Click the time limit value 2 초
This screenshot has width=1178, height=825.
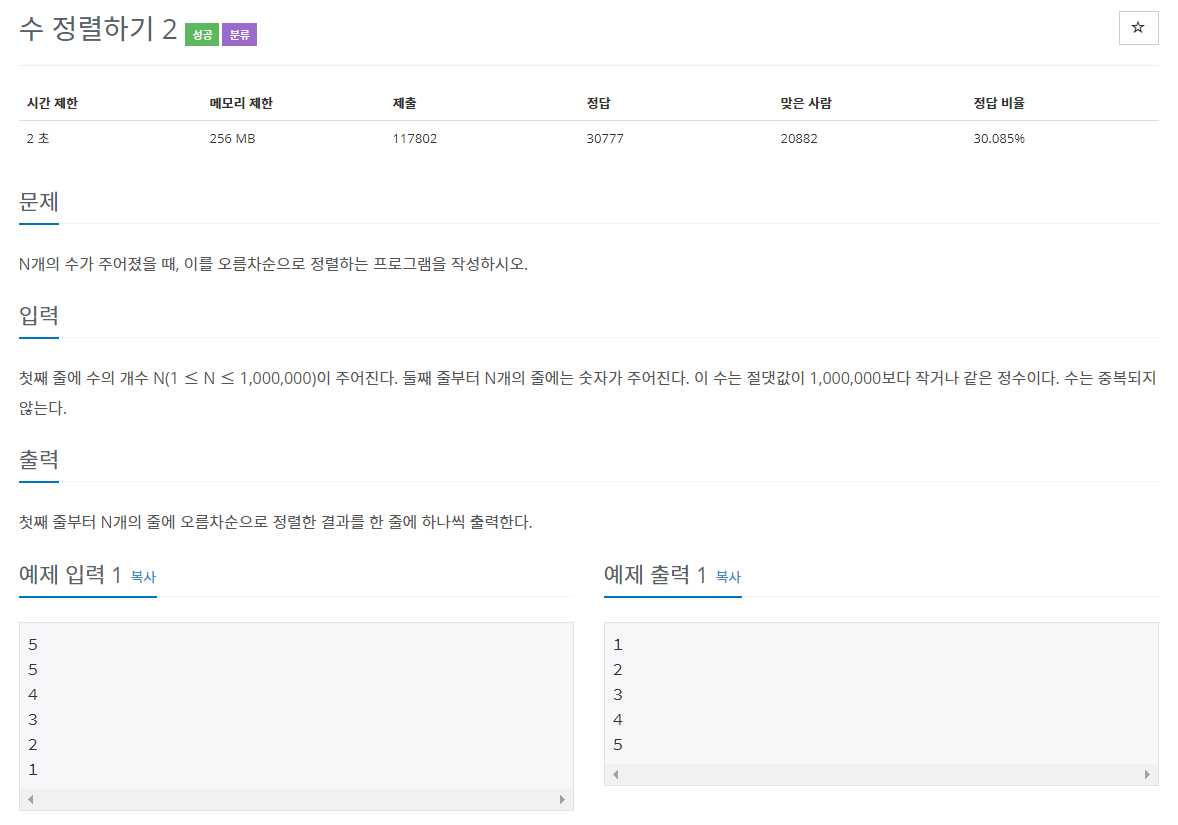(x=38, y=138)
